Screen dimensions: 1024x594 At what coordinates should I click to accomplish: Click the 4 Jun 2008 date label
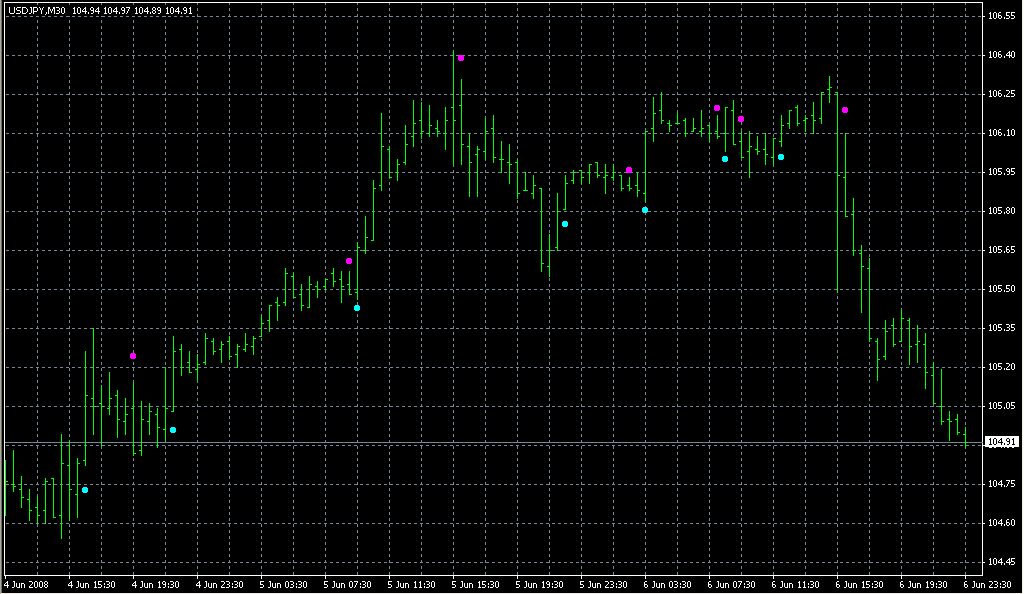pyautogui.click(x=27, y=584)
